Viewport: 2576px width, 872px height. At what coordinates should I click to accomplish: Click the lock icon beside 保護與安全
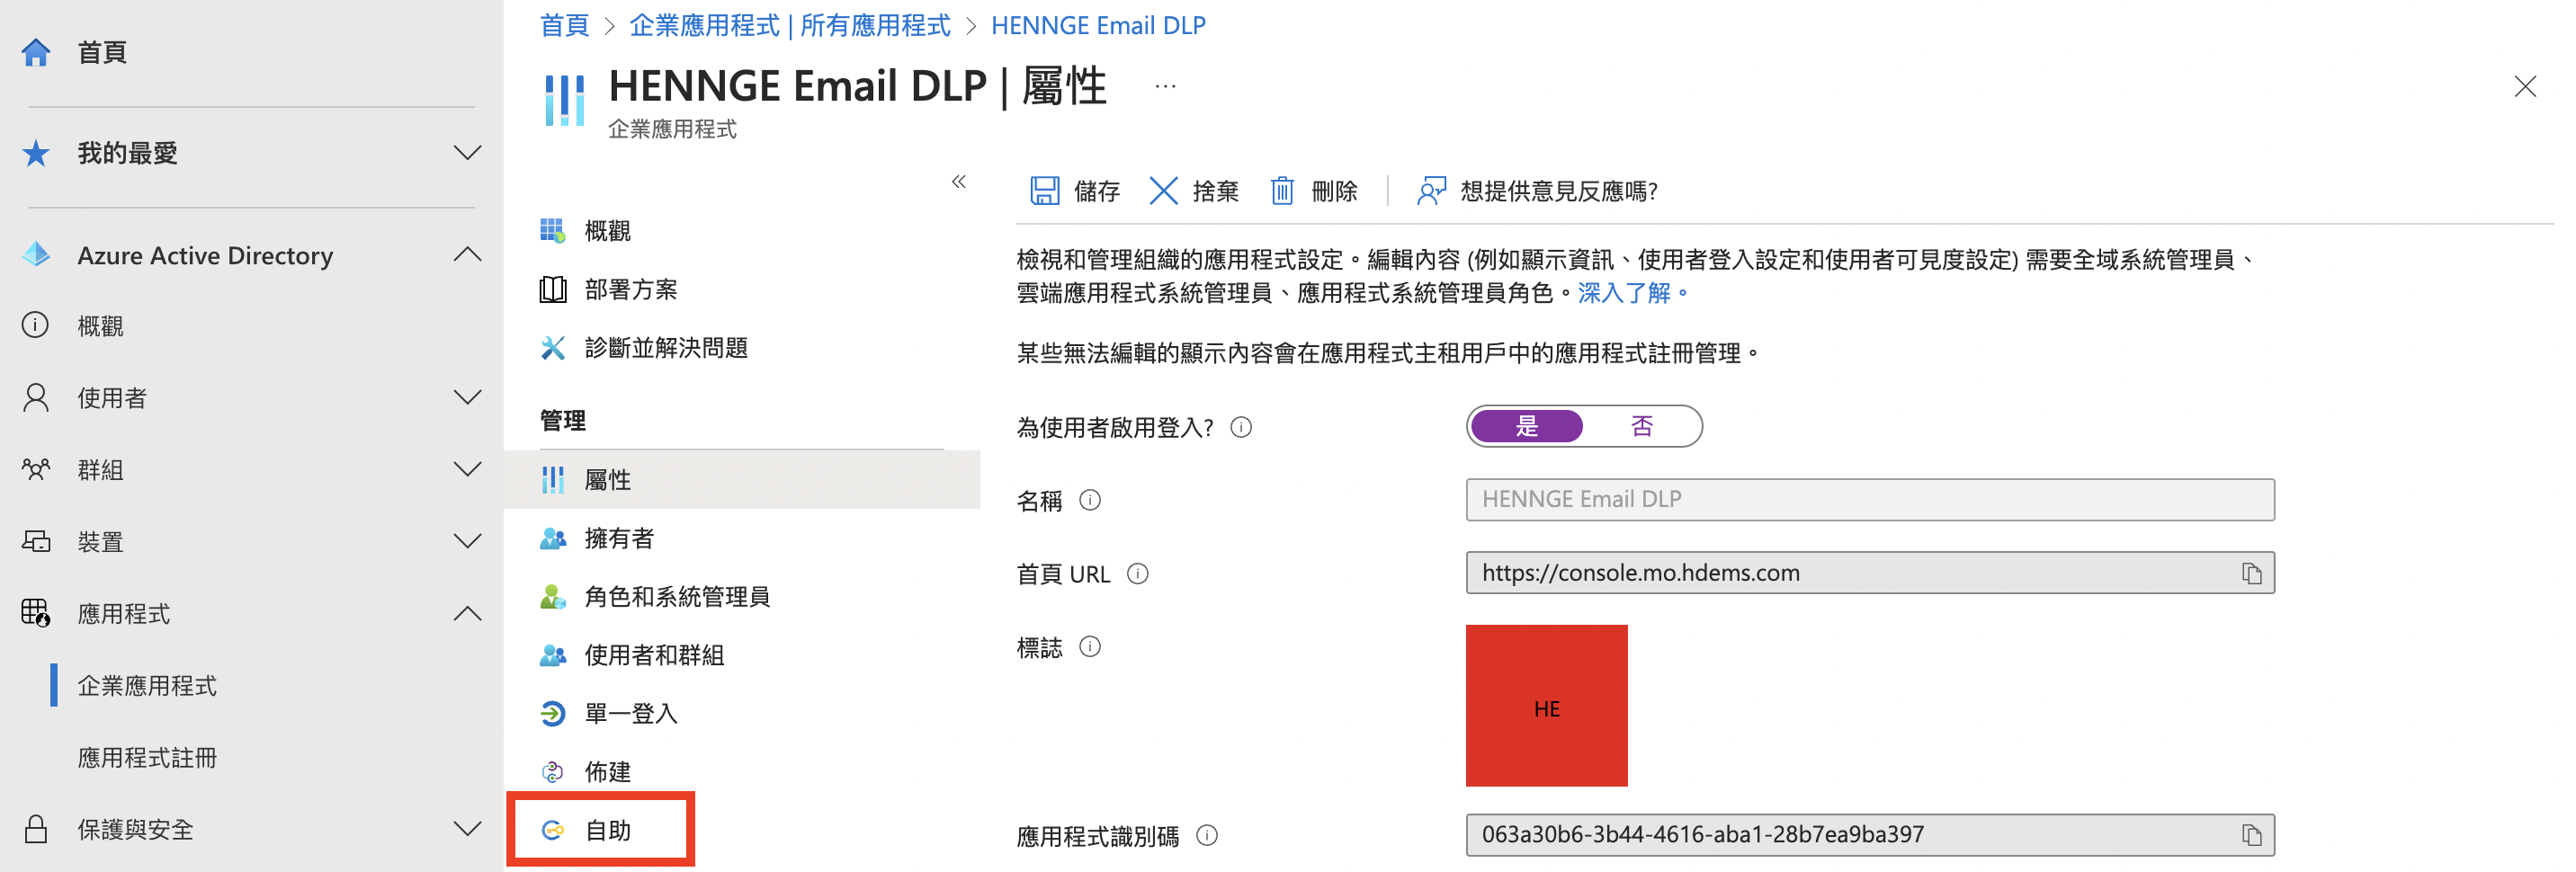pos(36,829)
